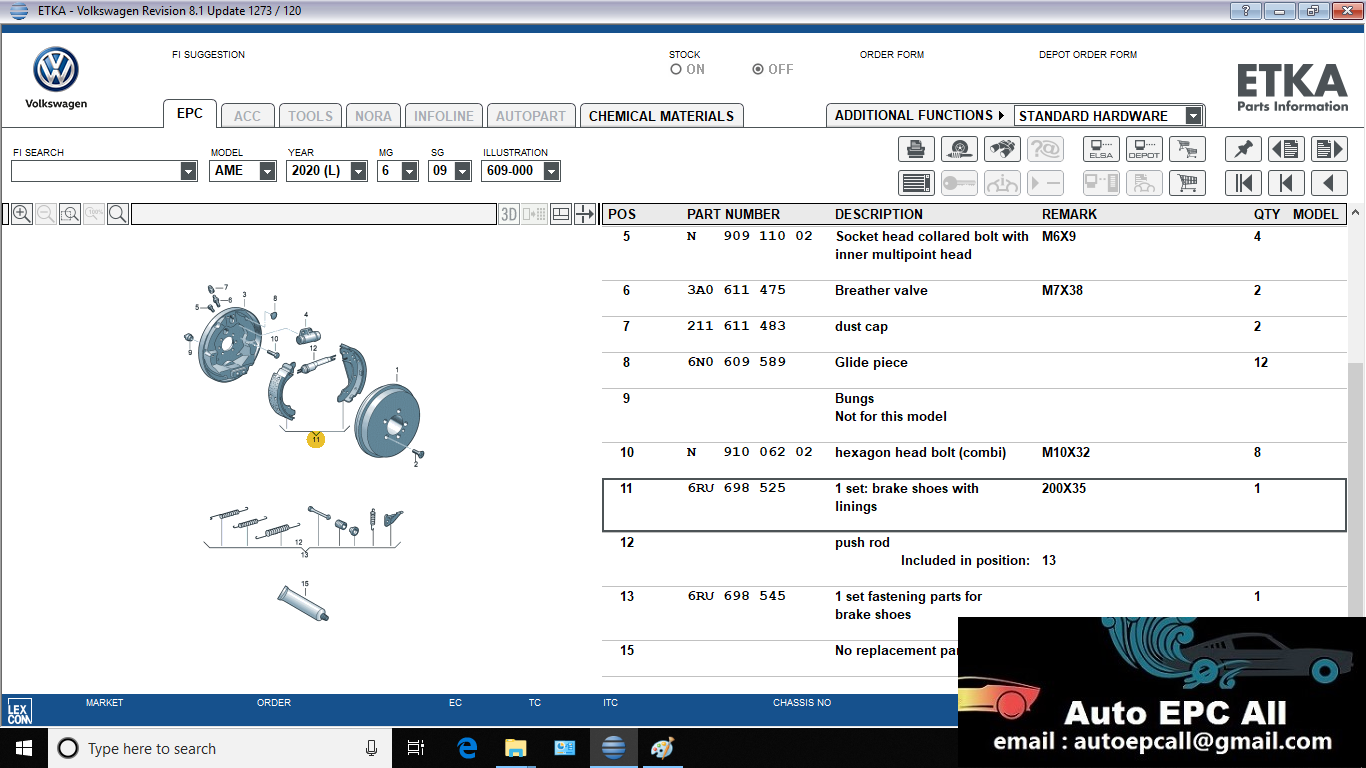
Task: Click the double shopping carts icon
Action: click(1187, 149)
